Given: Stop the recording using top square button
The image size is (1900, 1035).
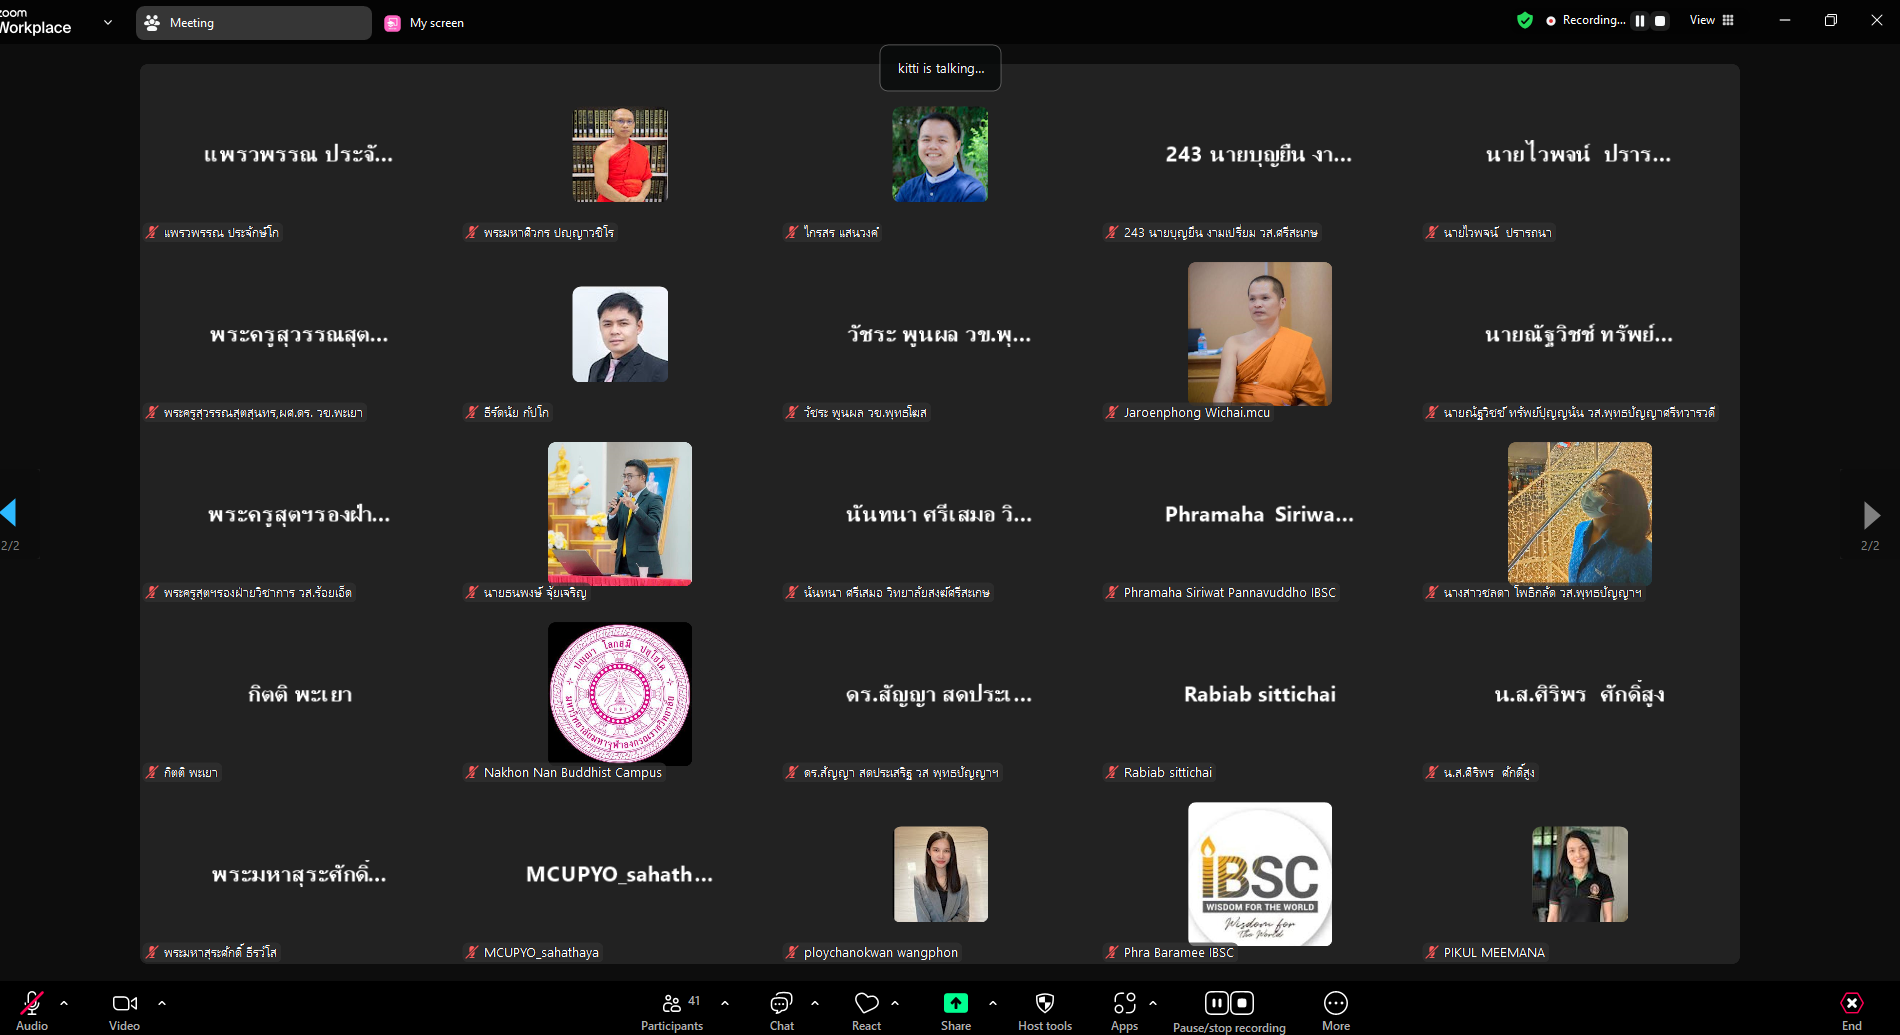Looking at the screenshot, I should [x=1660, y=20].
